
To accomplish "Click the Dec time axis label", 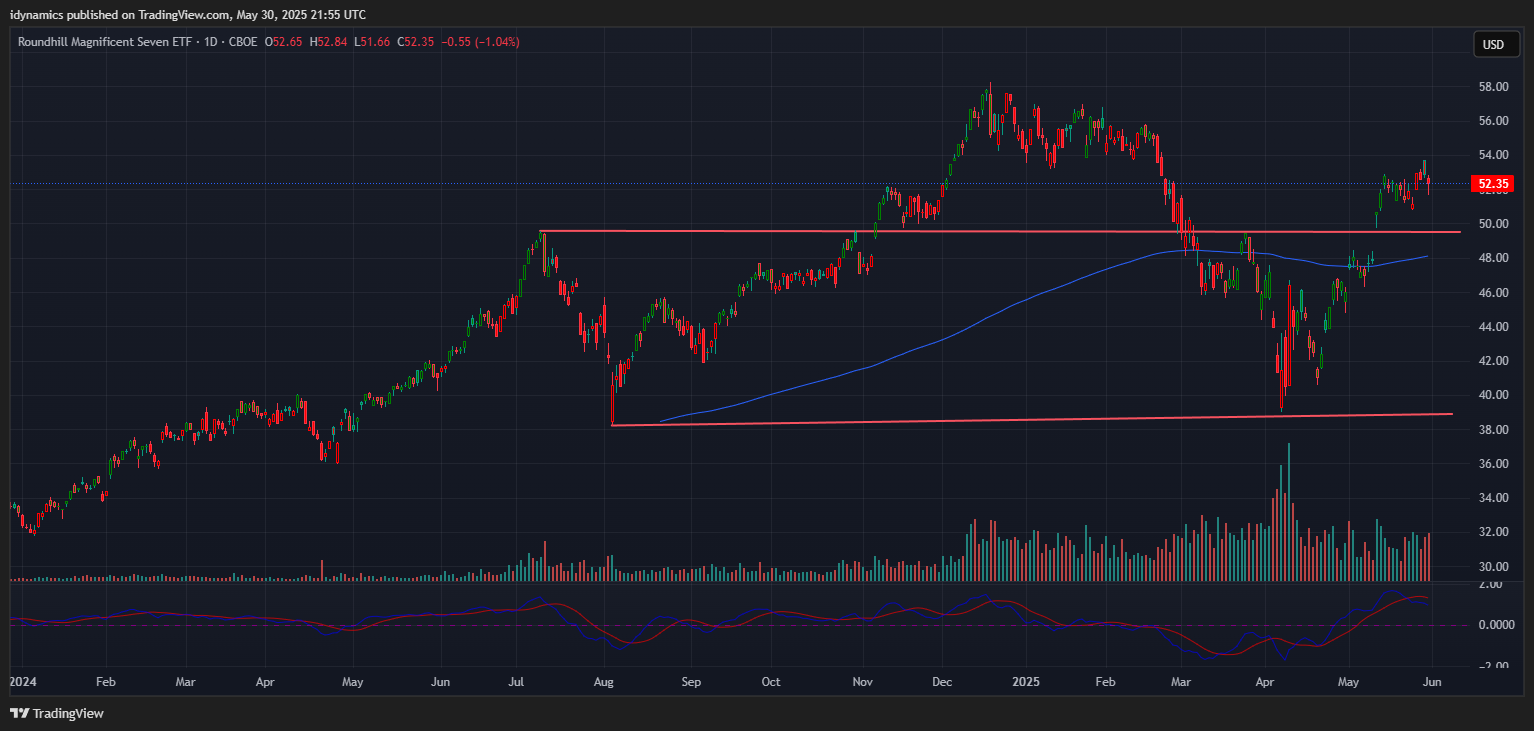I will click(x=941, y=683).
